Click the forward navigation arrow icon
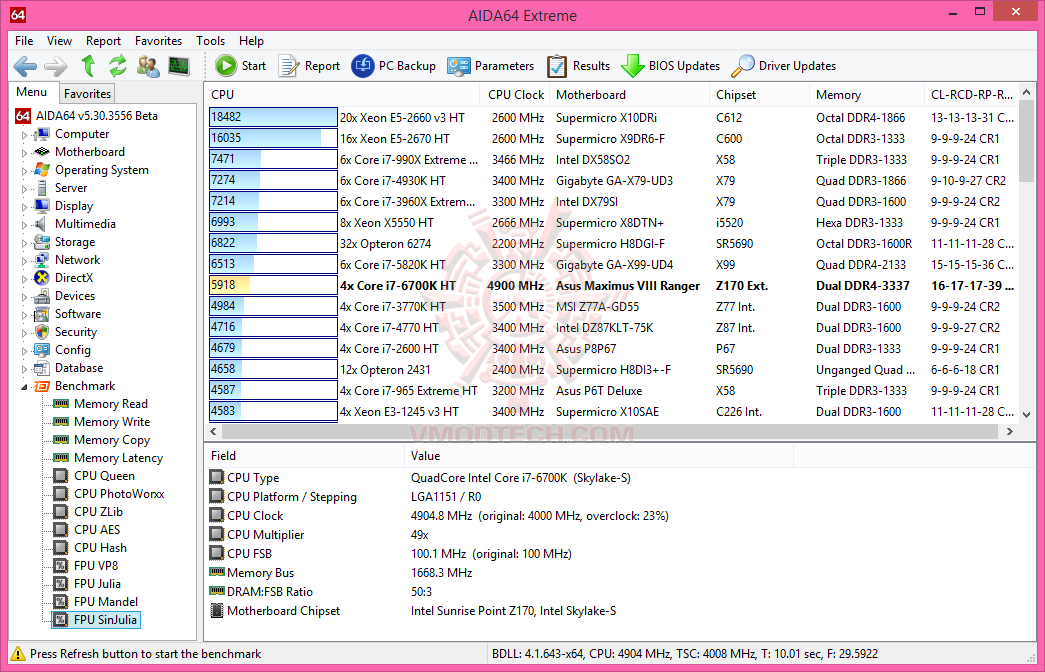 pyautogui.click(x=56, y=66)
